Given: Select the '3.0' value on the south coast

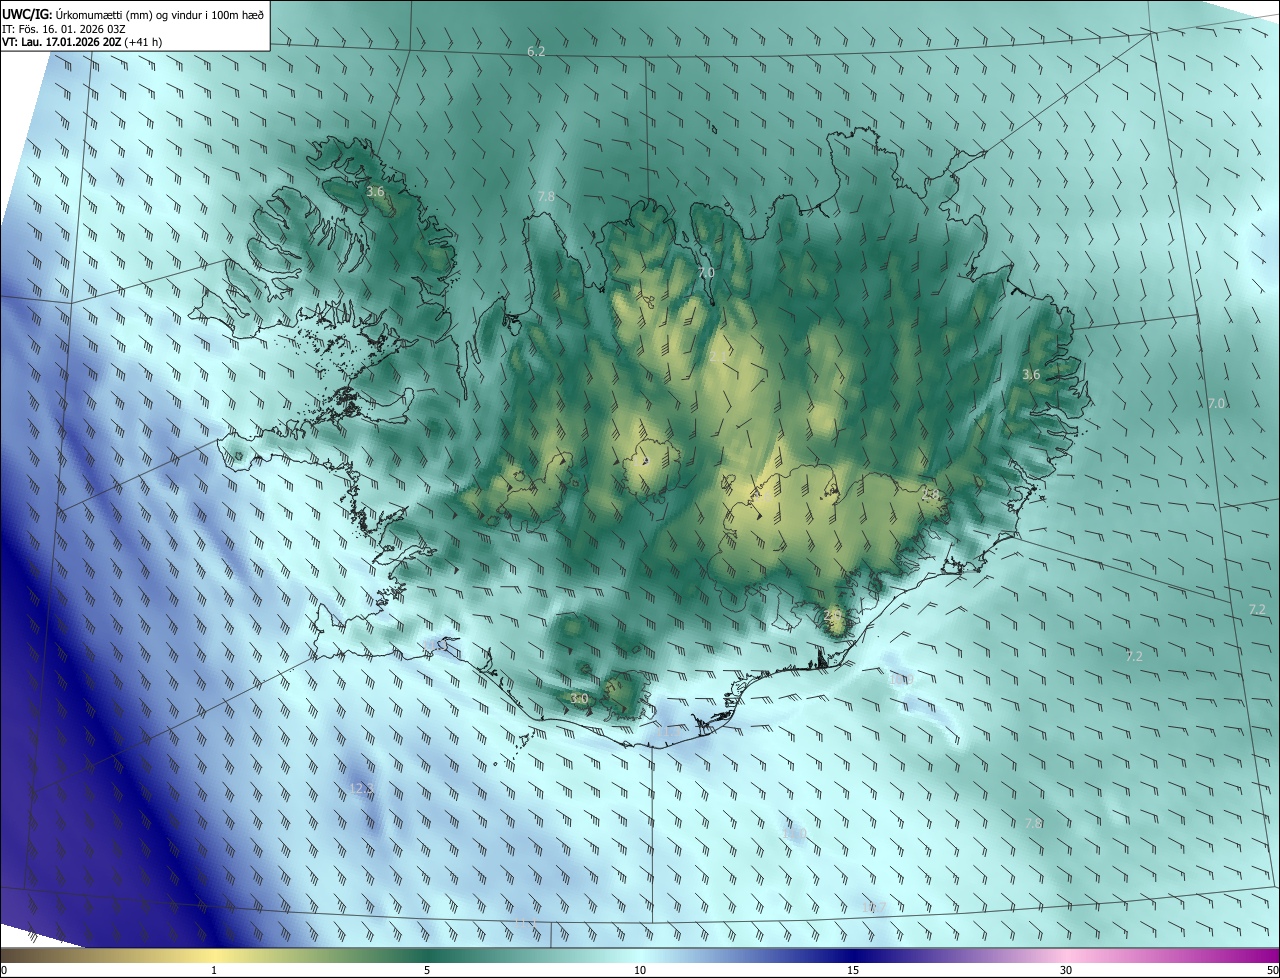Looking at the screenshot, I should (579, 698).
